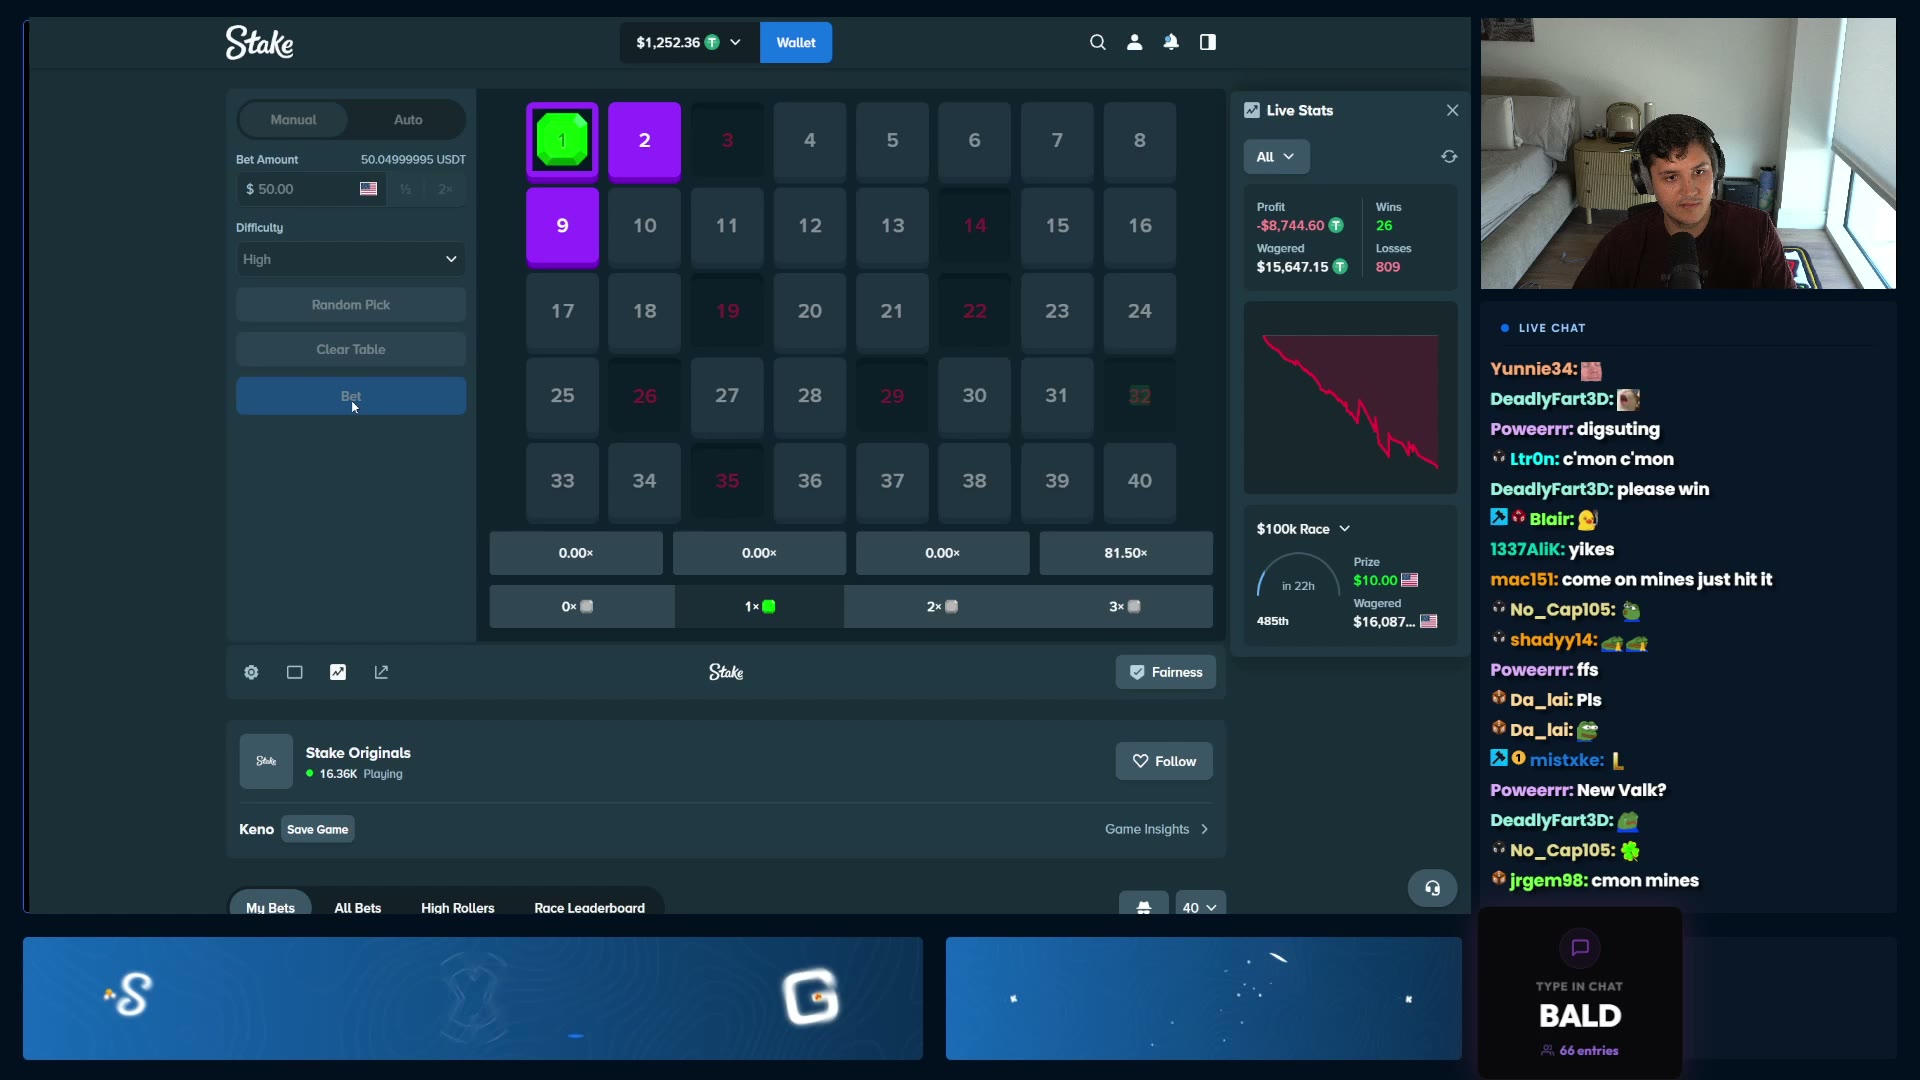Click the Clear Table button

click(351, 350)
